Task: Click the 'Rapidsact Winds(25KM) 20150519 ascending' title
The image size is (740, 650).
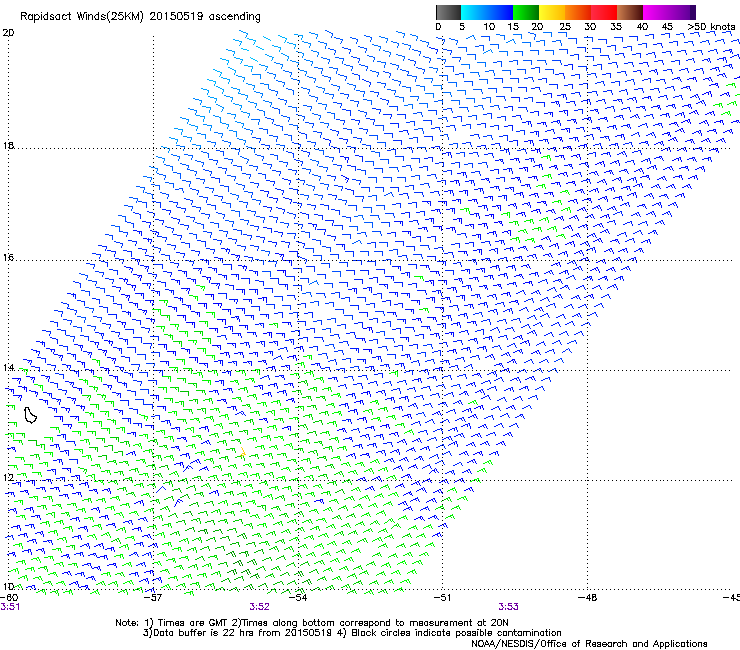Action: coord(140,17)
